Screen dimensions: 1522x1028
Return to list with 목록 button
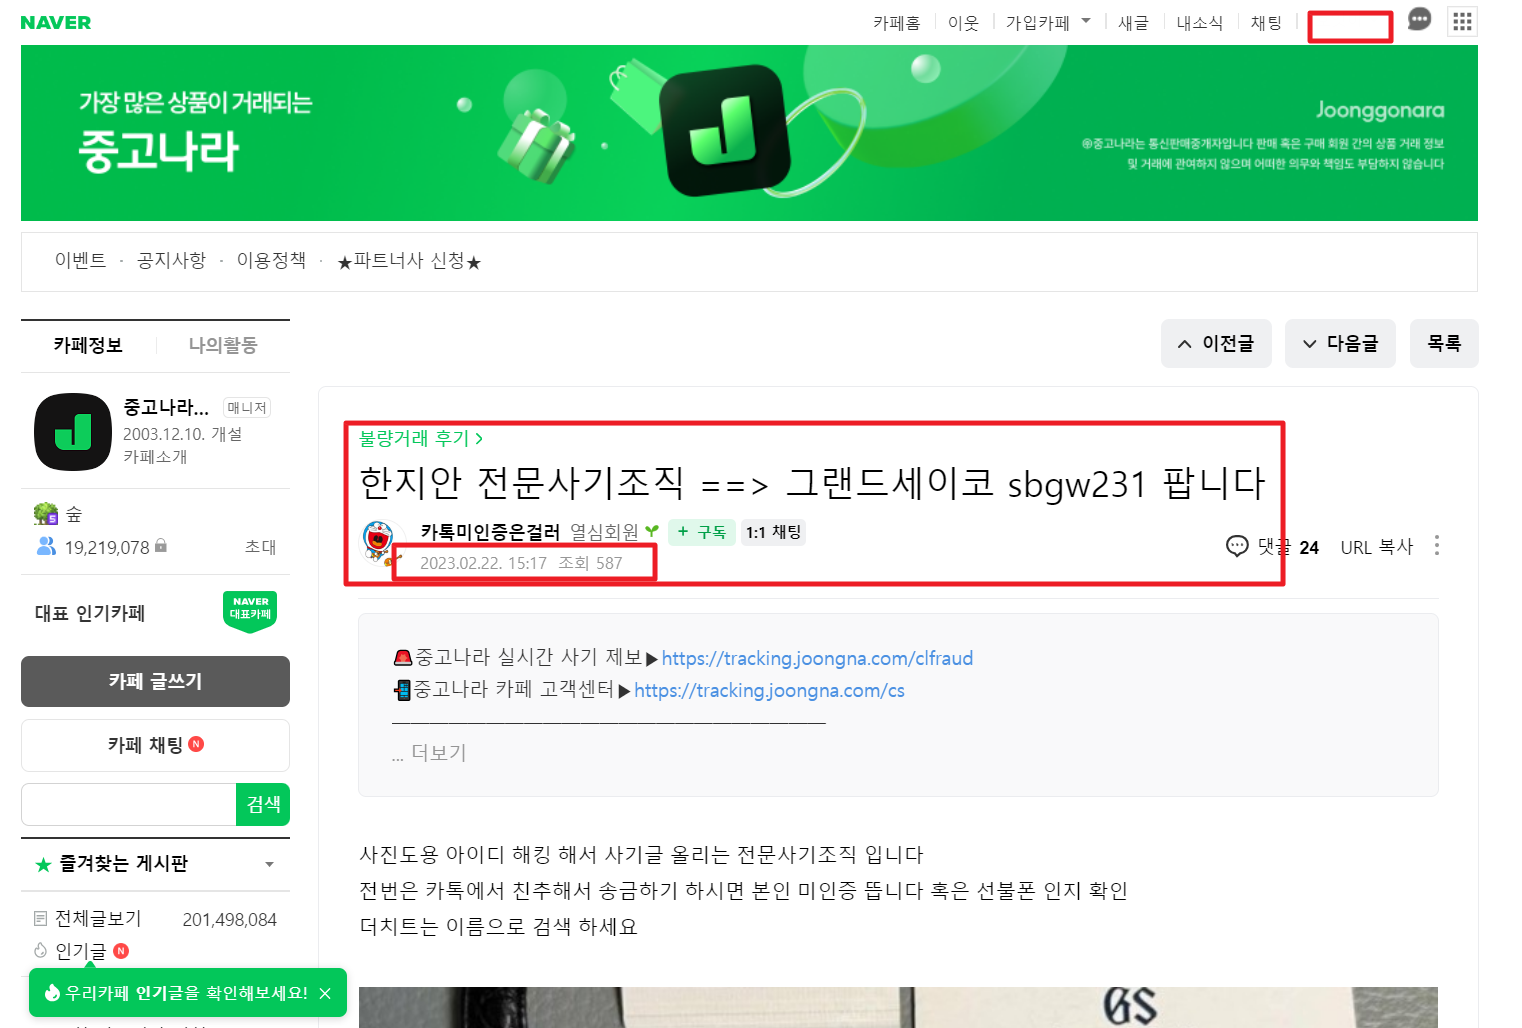[x=1444, y=343]
